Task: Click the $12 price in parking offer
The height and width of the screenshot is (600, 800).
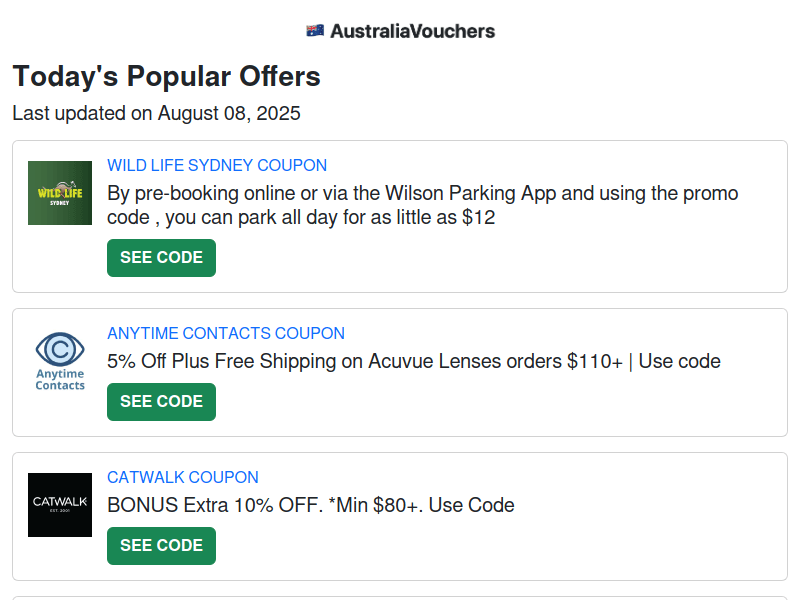Action: click(478, 217)
